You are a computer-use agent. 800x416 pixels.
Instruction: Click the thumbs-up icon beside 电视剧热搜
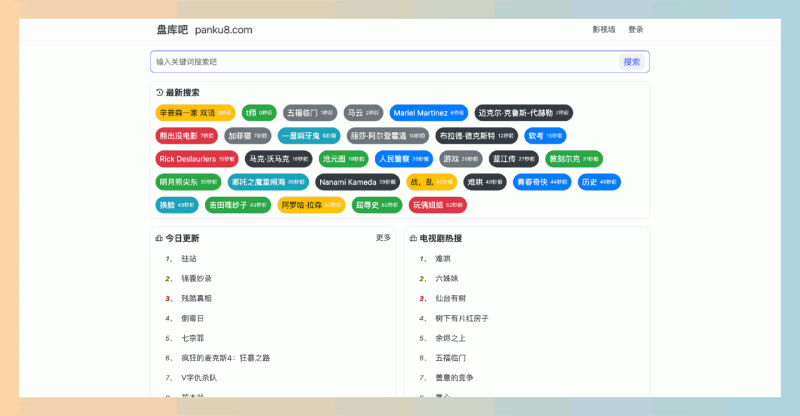(413, 238)
